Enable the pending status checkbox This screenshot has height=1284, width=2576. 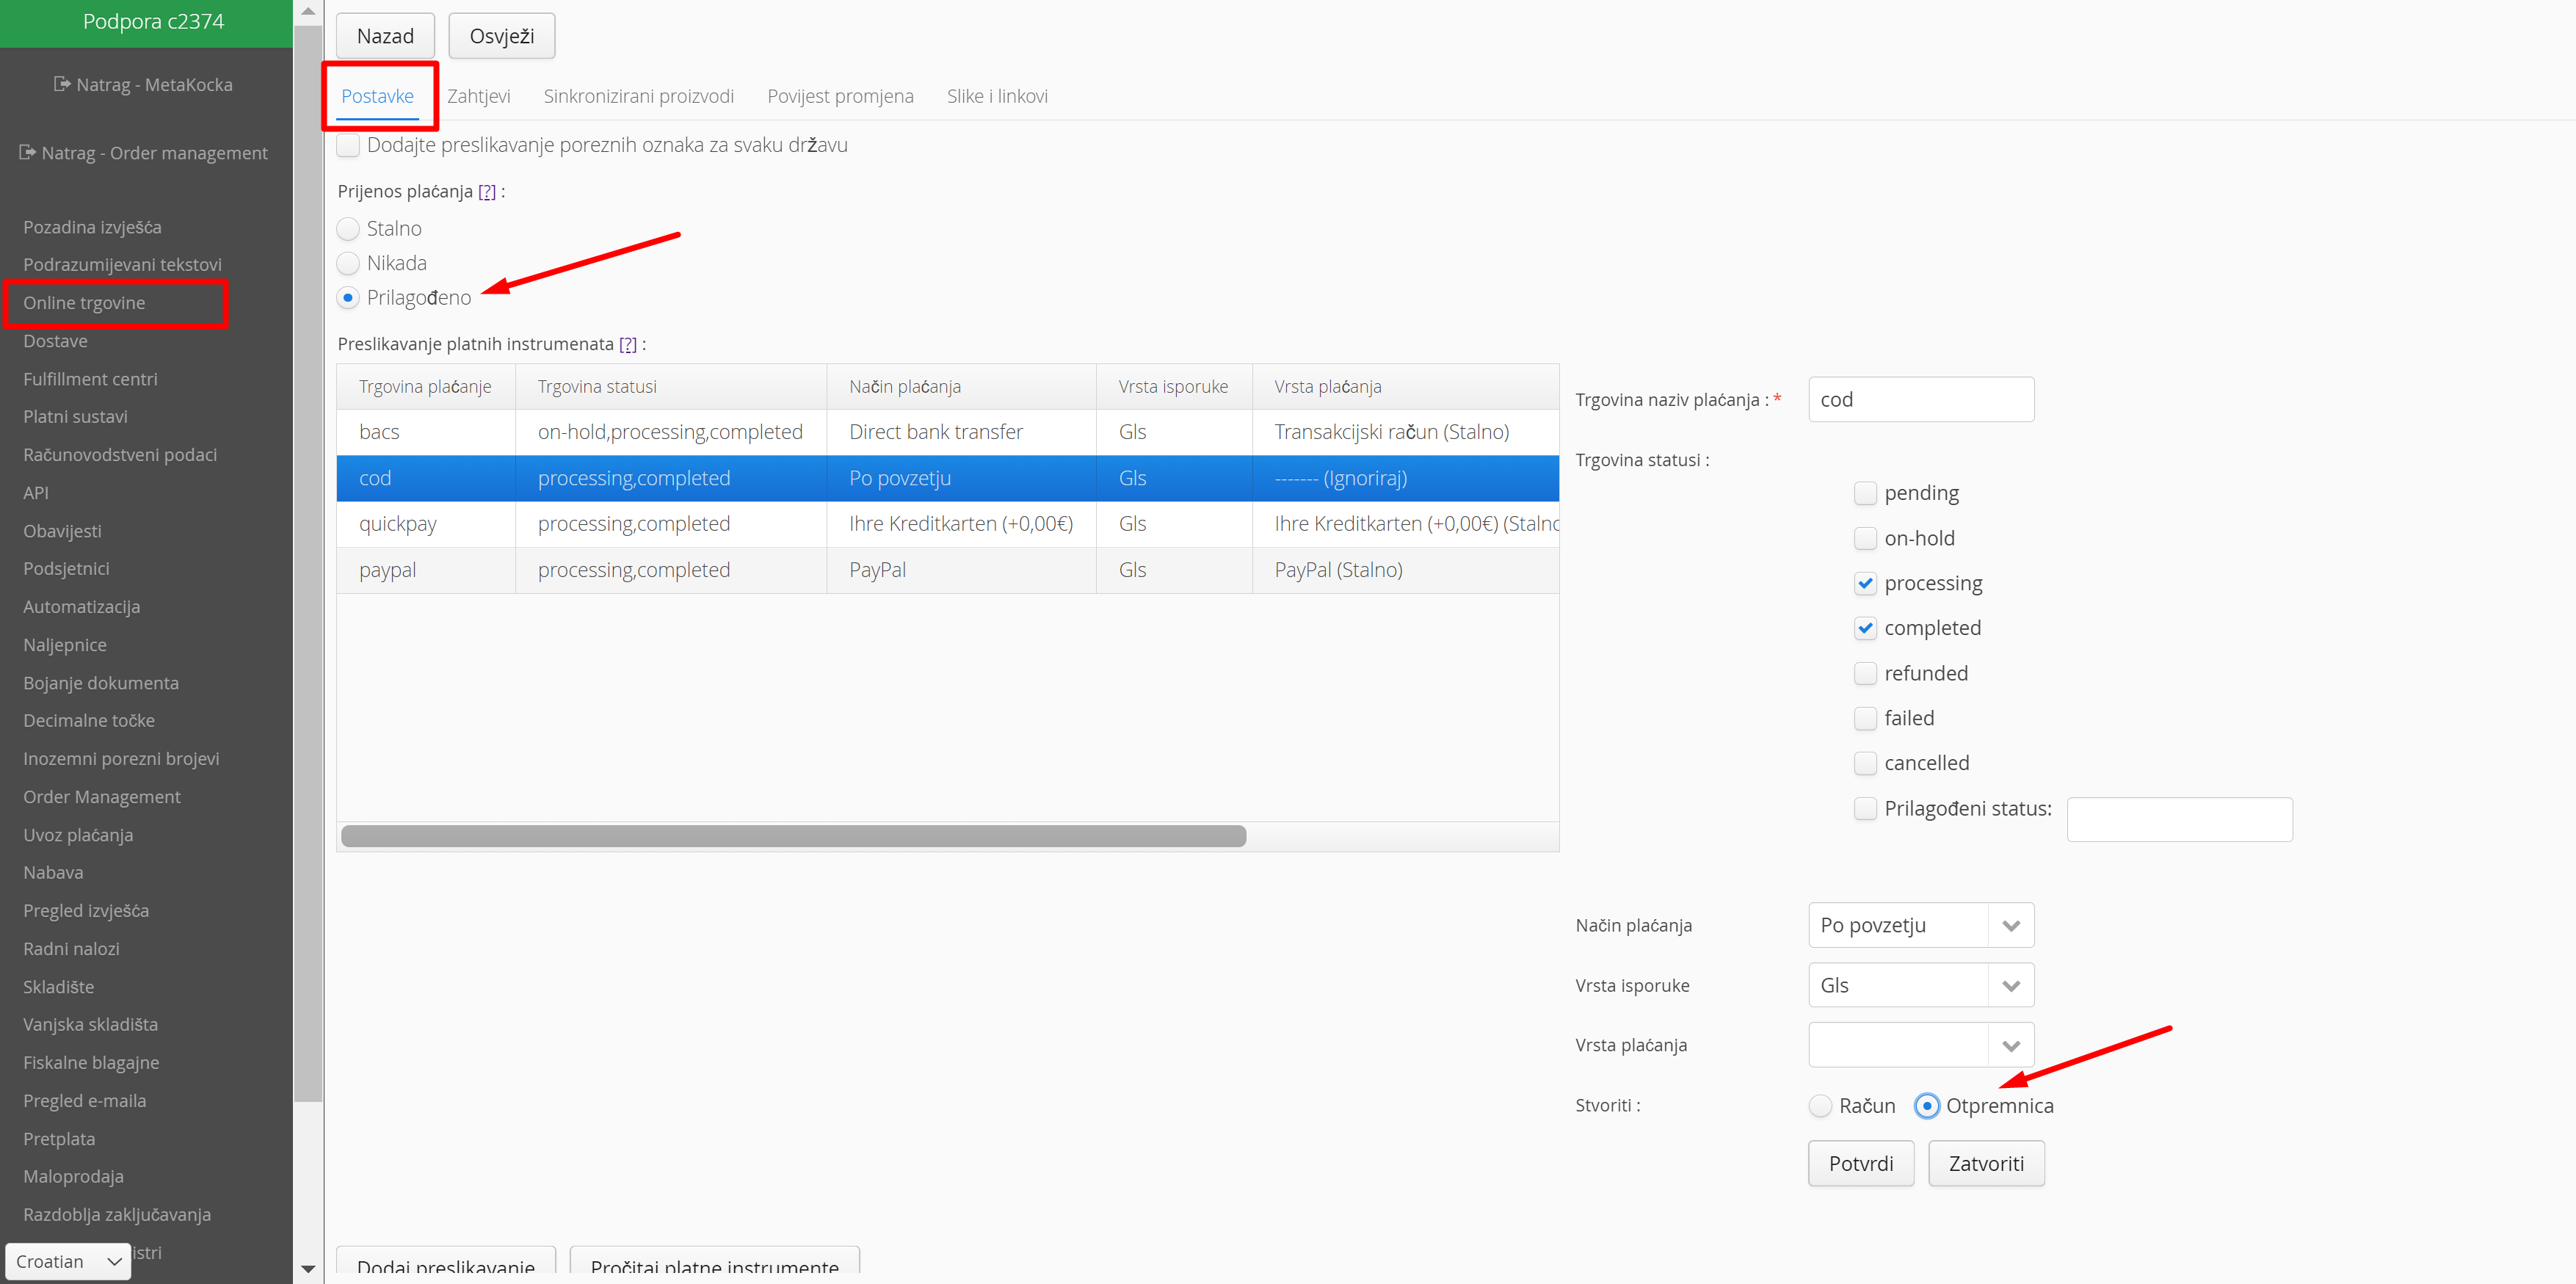1865,493
